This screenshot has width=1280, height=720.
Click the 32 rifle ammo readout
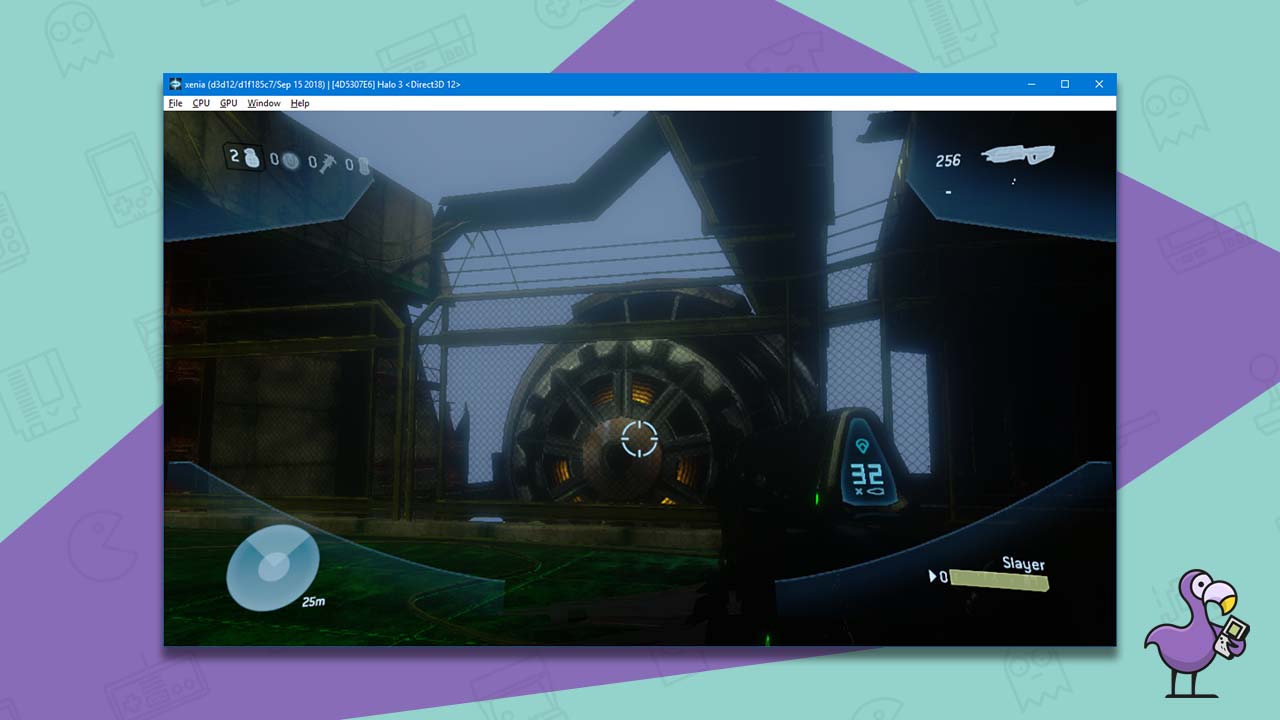coord(866,472)
